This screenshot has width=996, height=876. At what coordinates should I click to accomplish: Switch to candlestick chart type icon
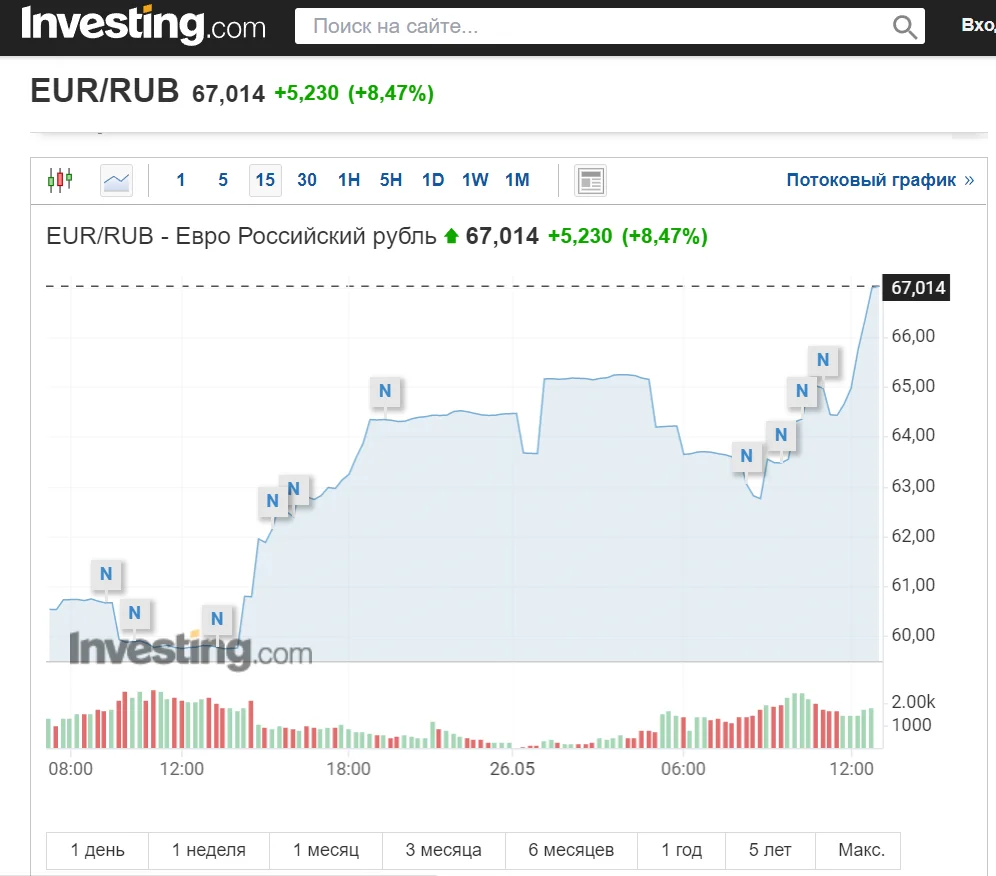click(60, 181)
